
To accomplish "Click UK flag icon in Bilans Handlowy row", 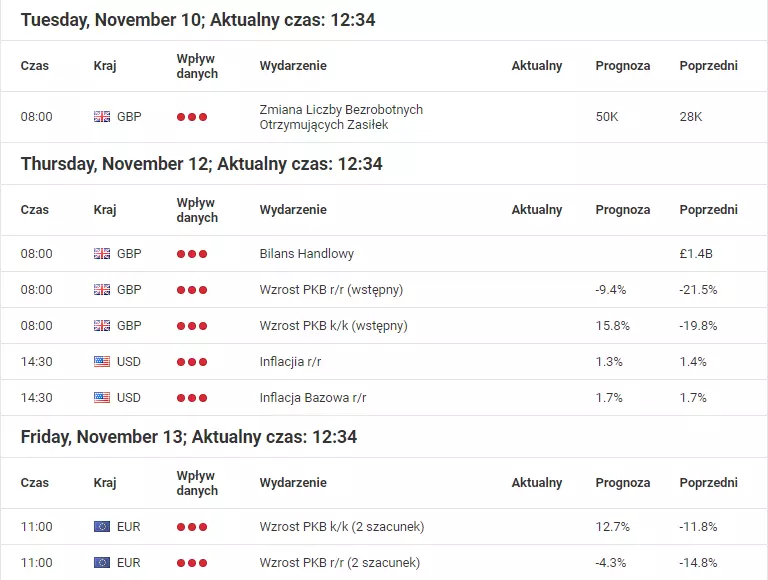I will [102, 254].
